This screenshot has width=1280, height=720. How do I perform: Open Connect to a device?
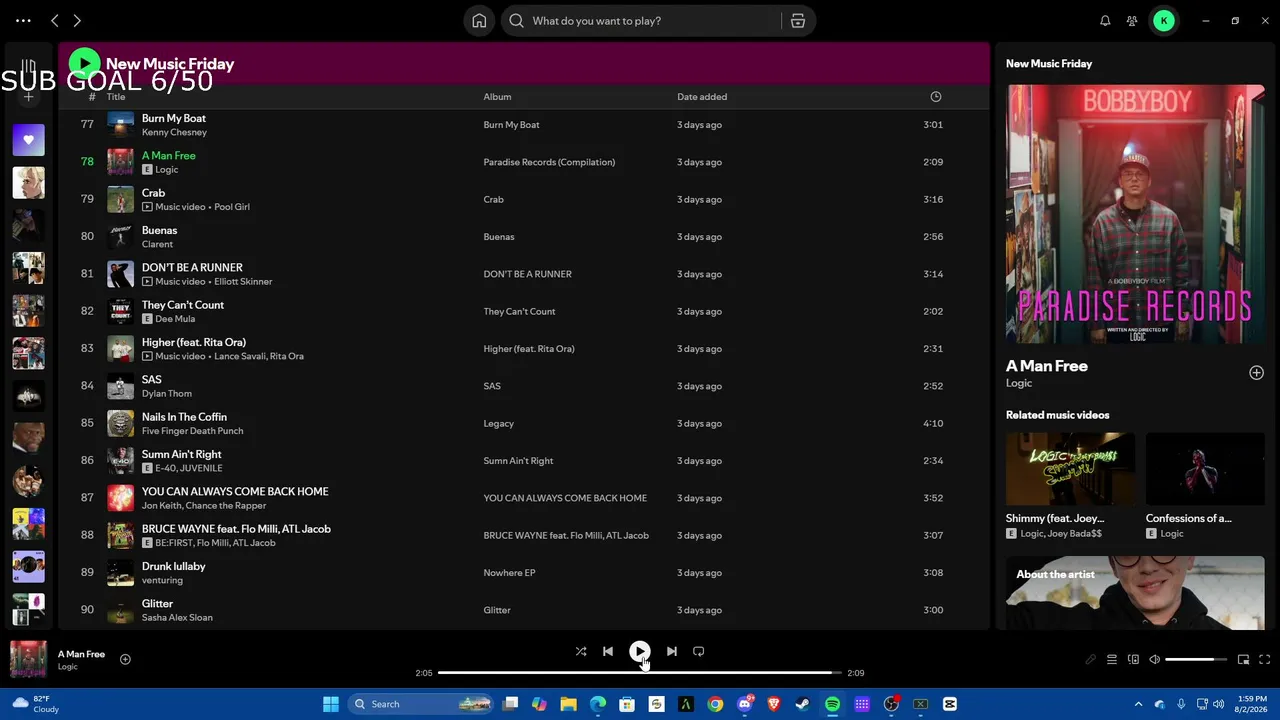[x=1133, y=660]
